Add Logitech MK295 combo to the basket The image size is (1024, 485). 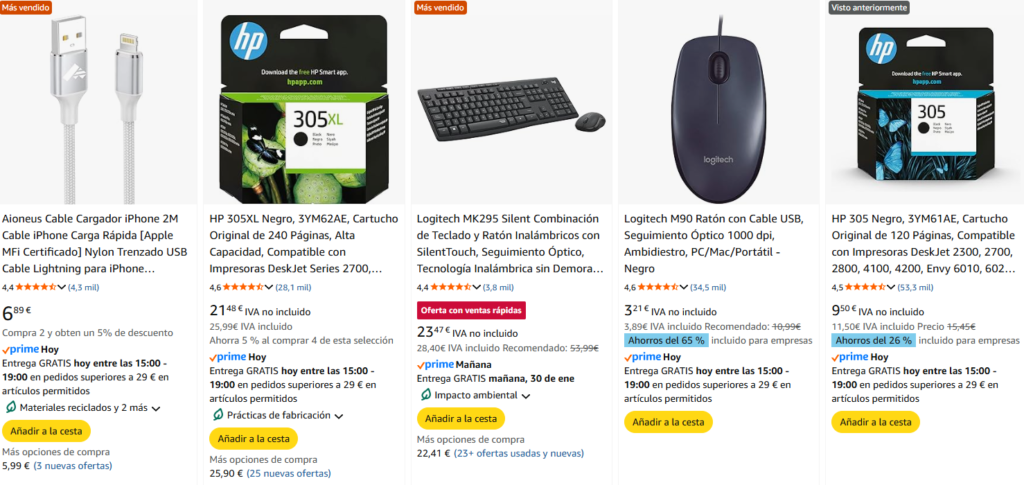(461, 418)
